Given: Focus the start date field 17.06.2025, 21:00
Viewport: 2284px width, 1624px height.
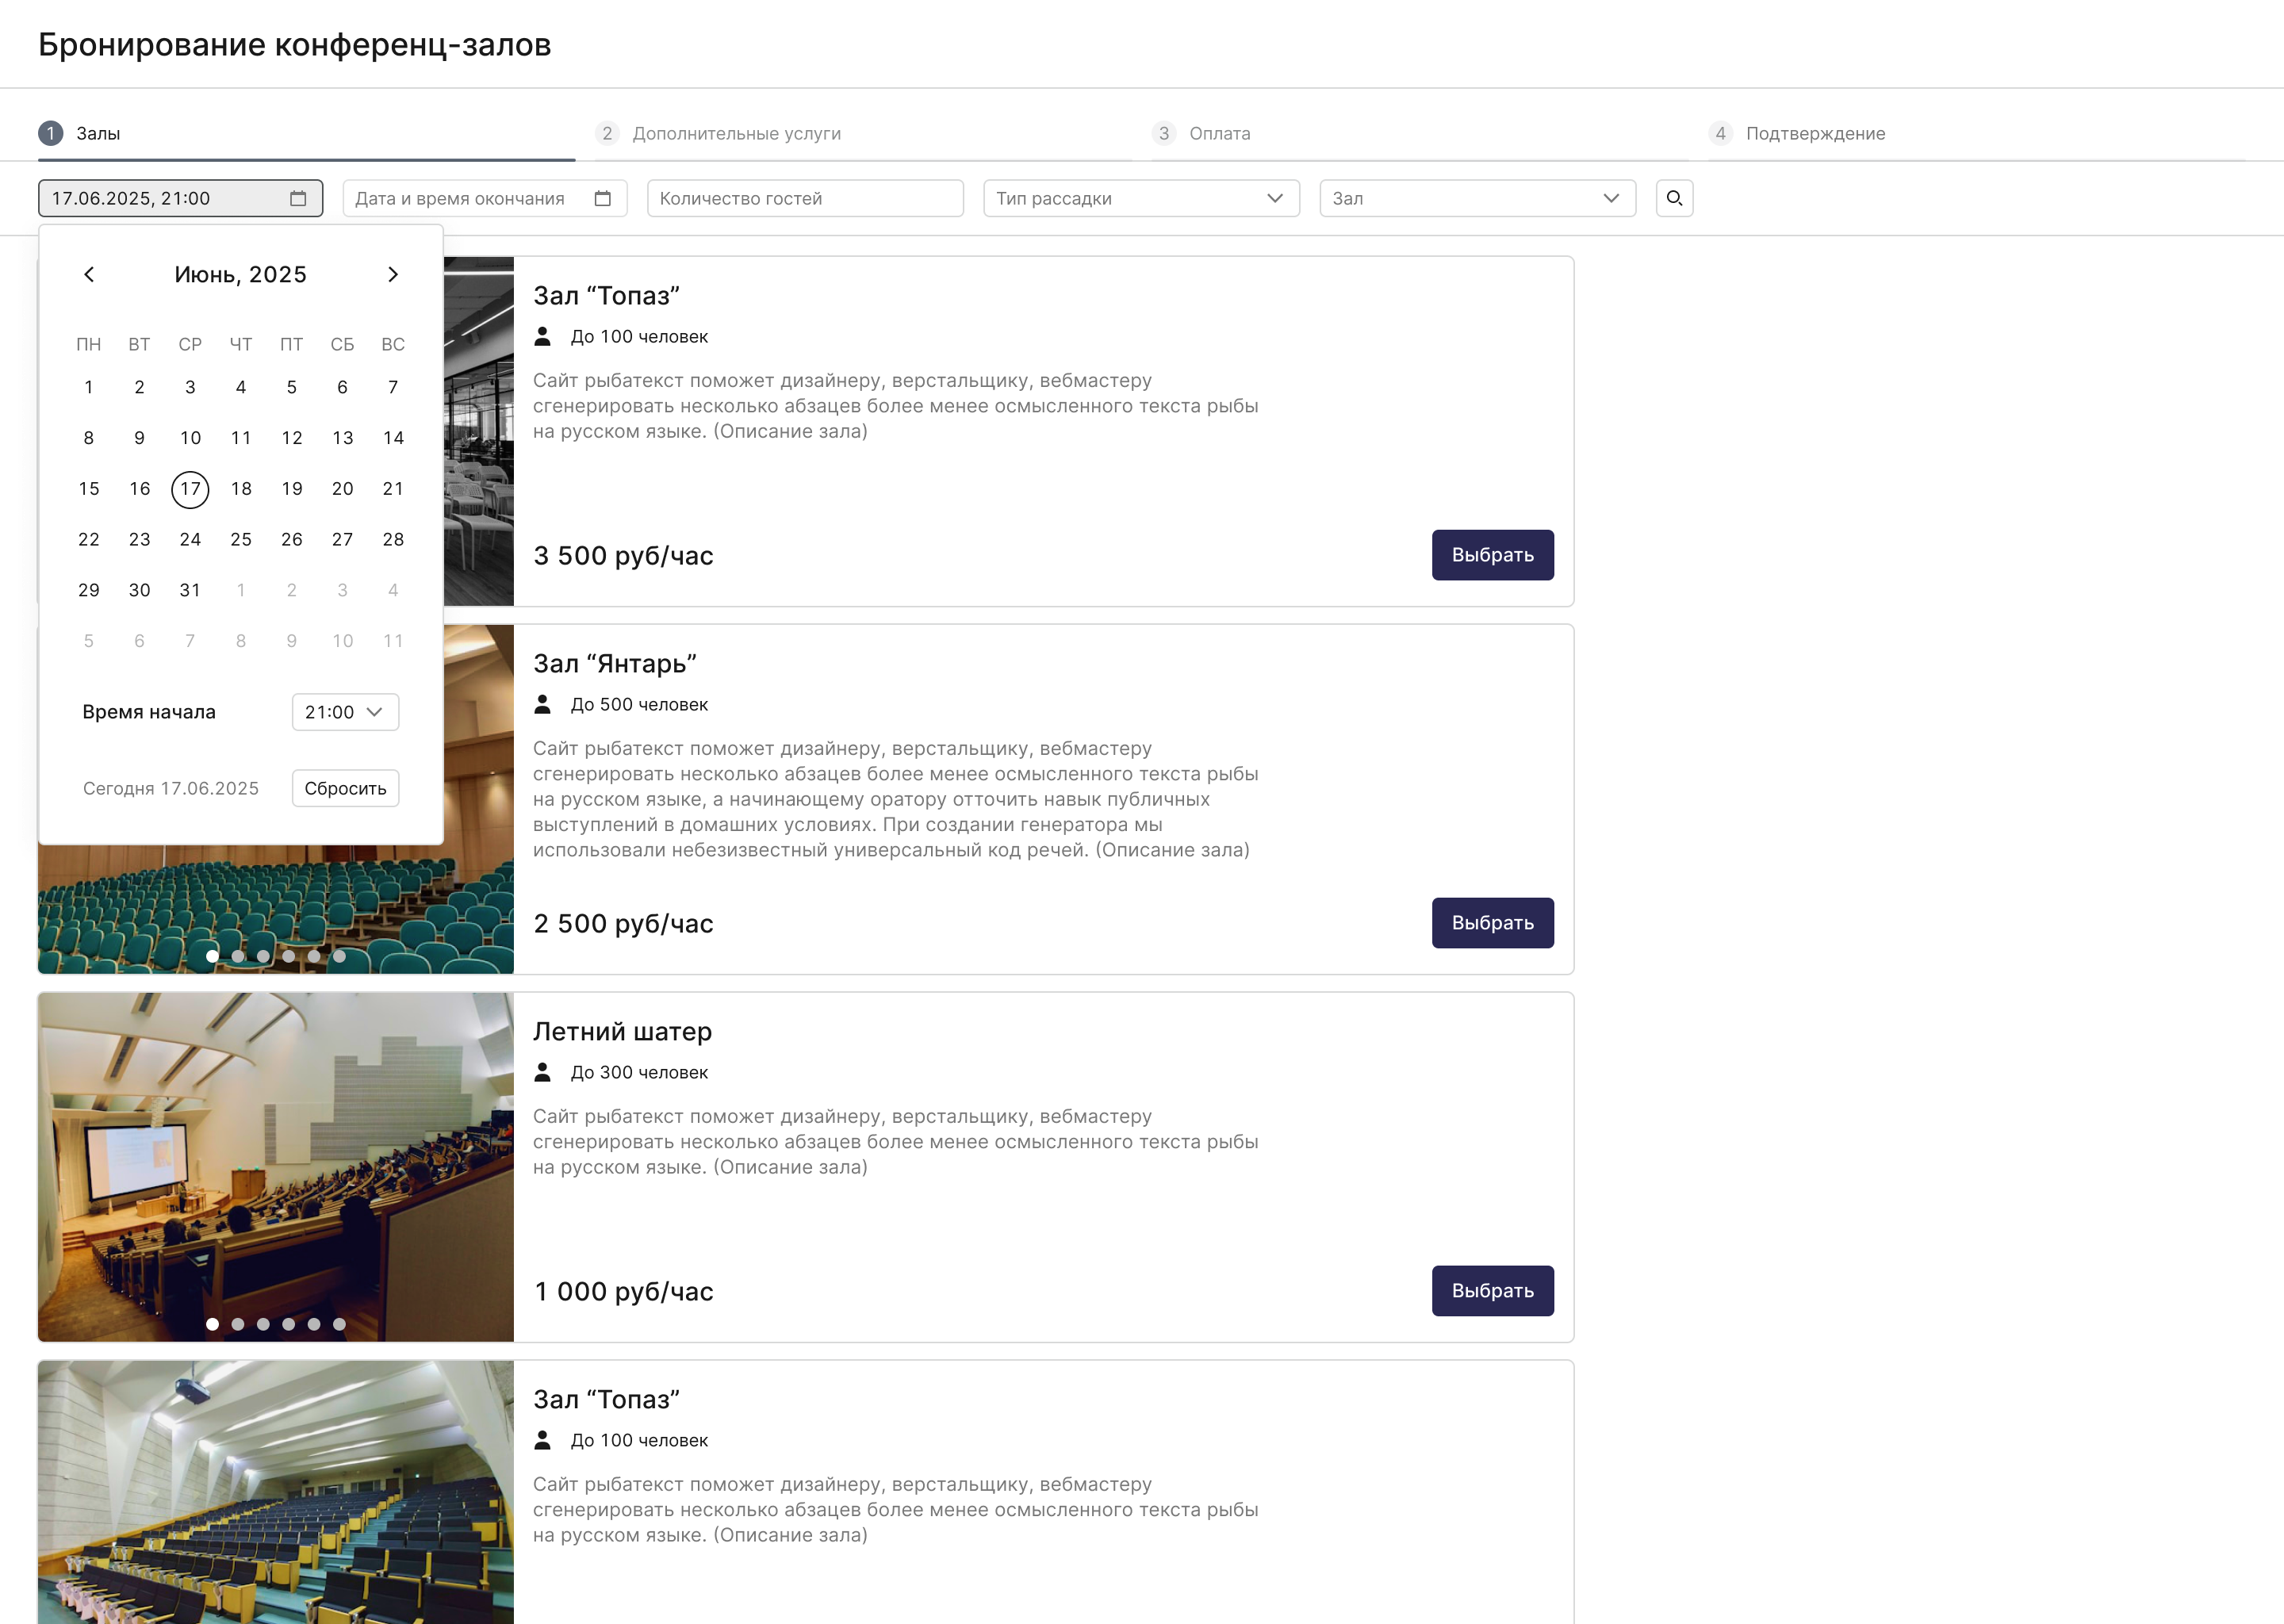Looking at the screenshot, I should click(x=180, y=198).
